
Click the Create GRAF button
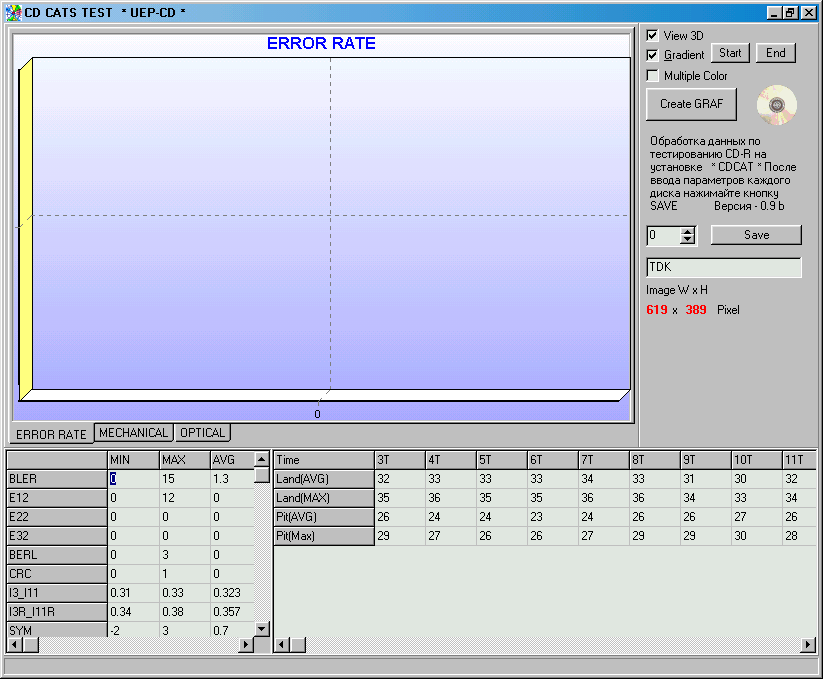click(691, 104)
